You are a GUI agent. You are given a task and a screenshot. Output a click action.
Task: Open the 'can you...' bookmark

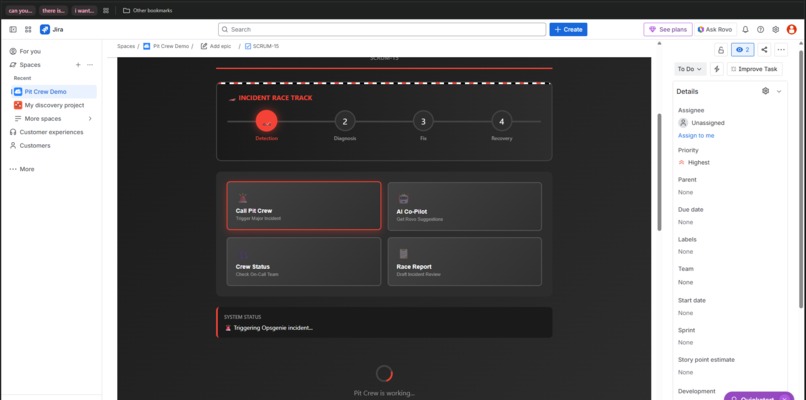[x=21, y=10]
